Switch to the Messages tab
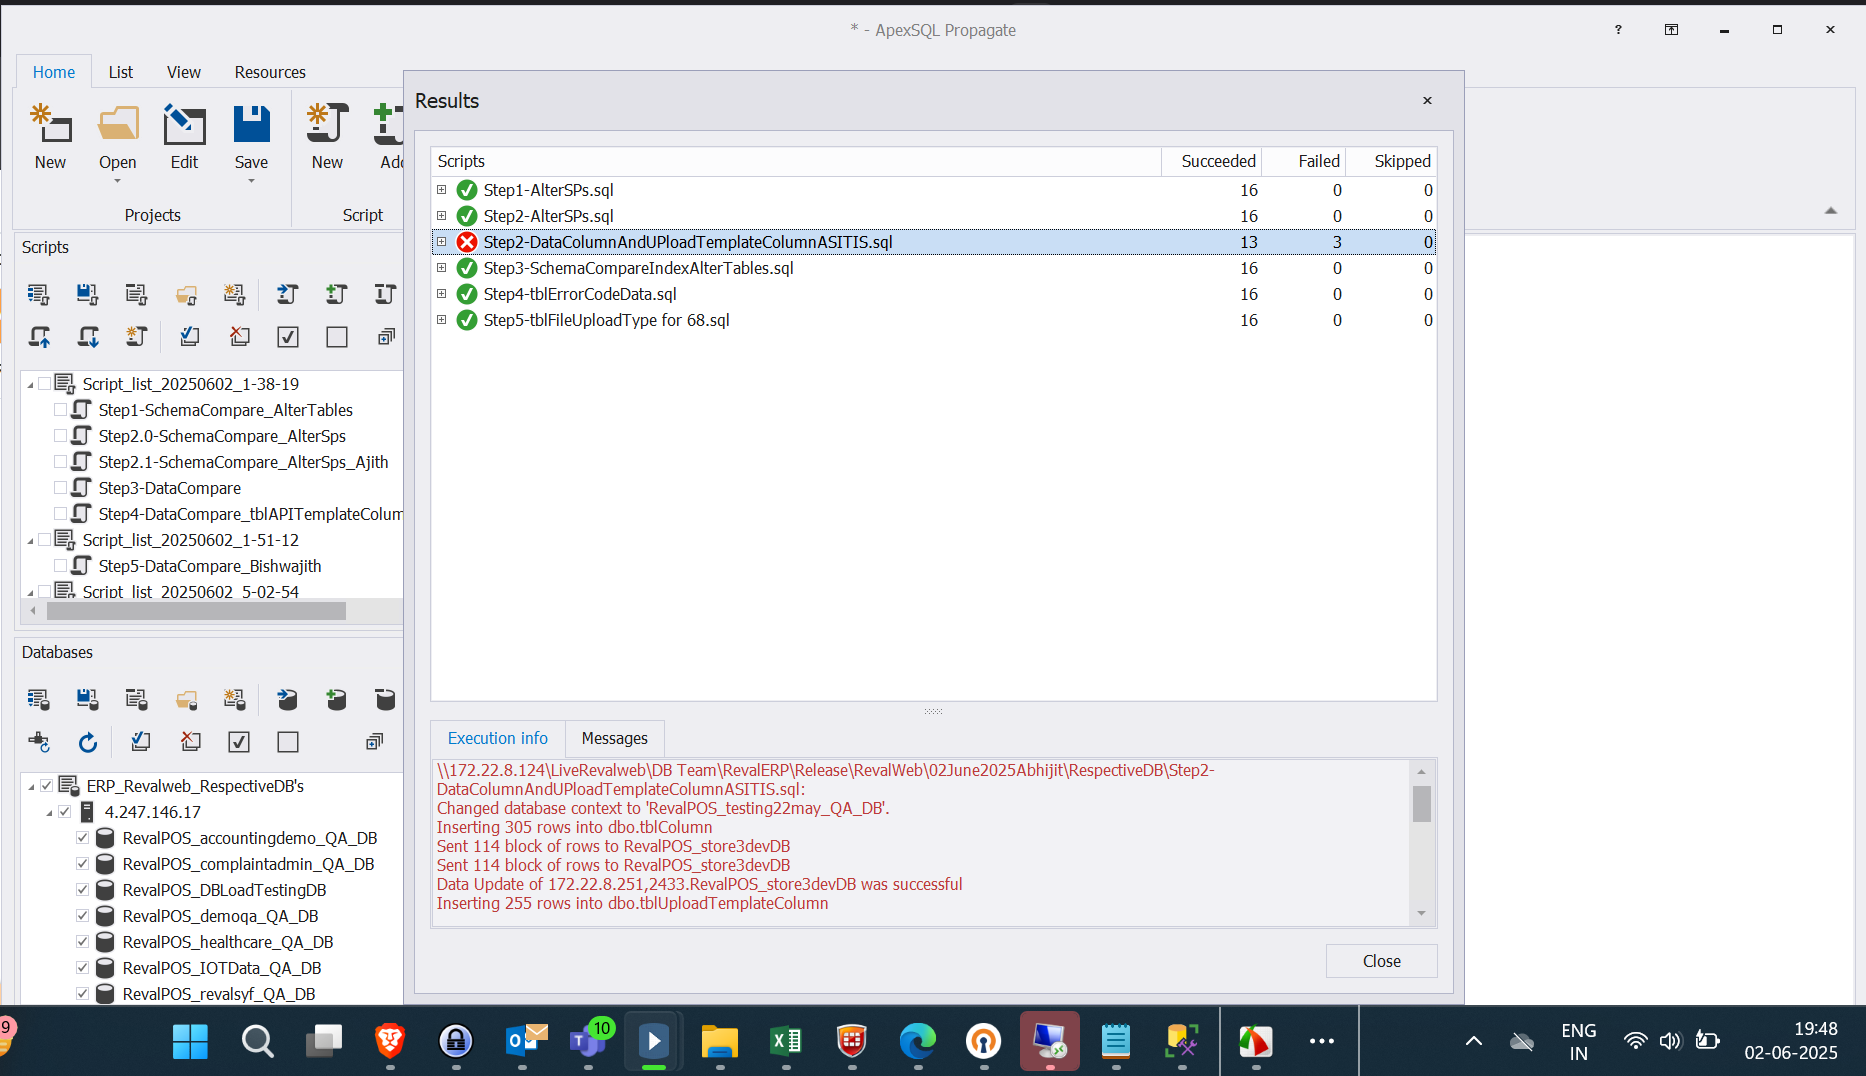Viewport: 1866px width, 1076px height. [x=614, y=738]
